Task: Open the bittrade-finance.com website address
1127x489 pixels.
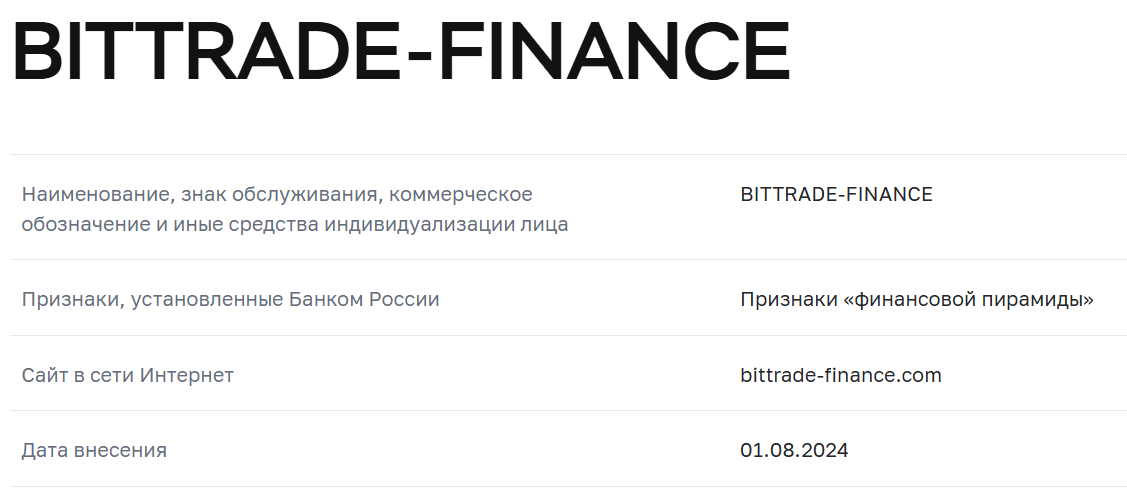Action: (x=841, y=375)
